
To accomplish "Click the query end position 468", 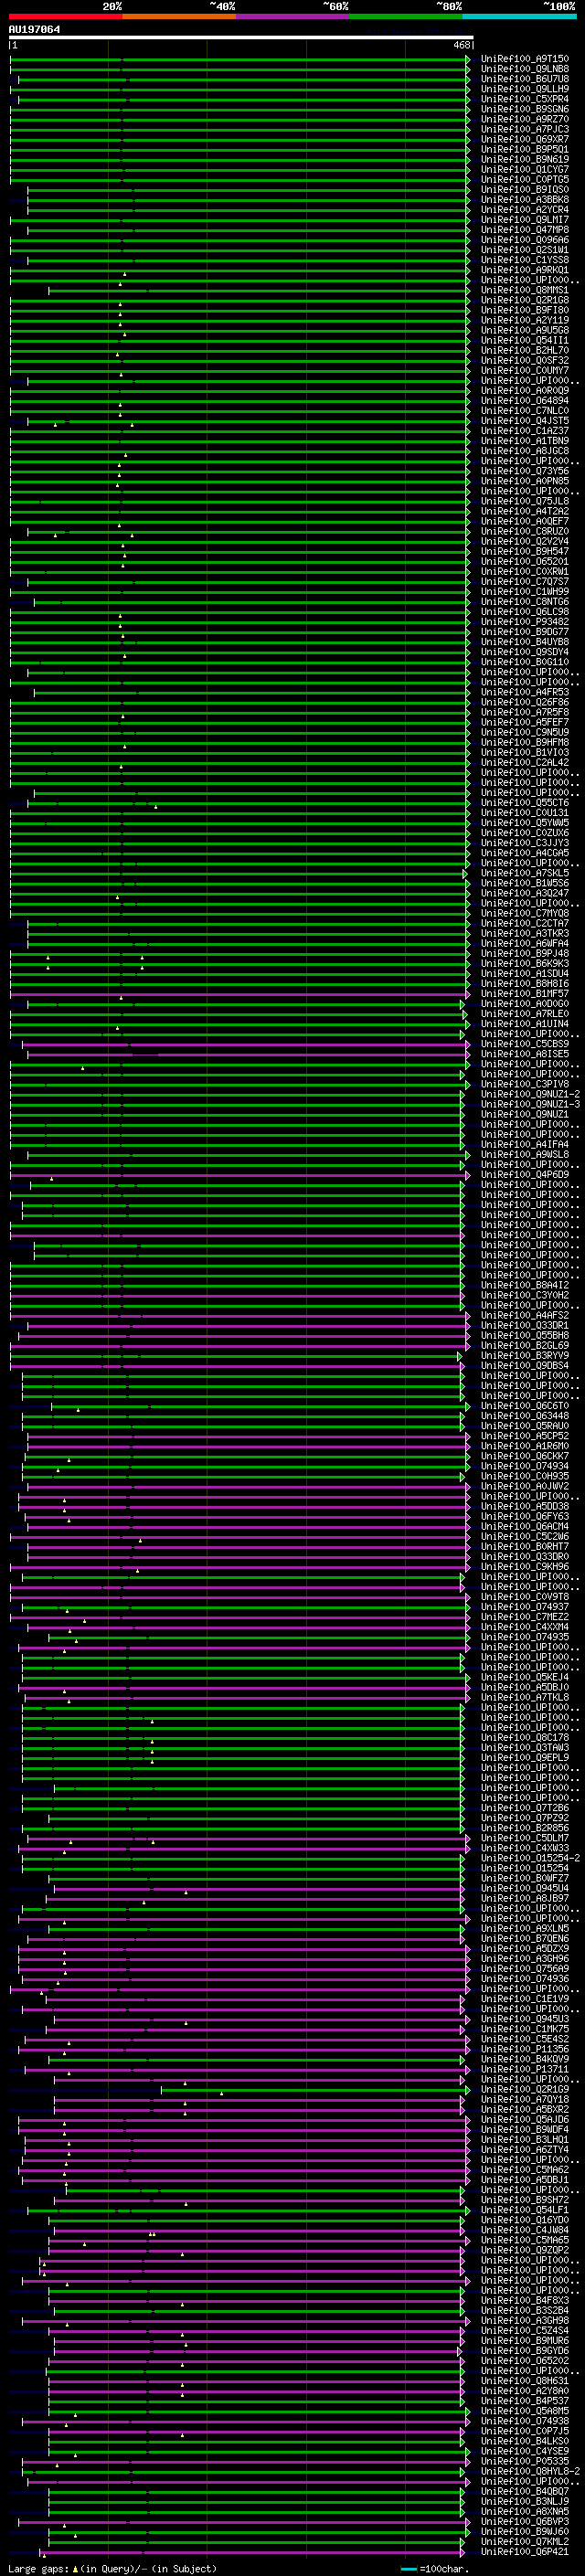I will pyautogui.click(x=461, y=45).
